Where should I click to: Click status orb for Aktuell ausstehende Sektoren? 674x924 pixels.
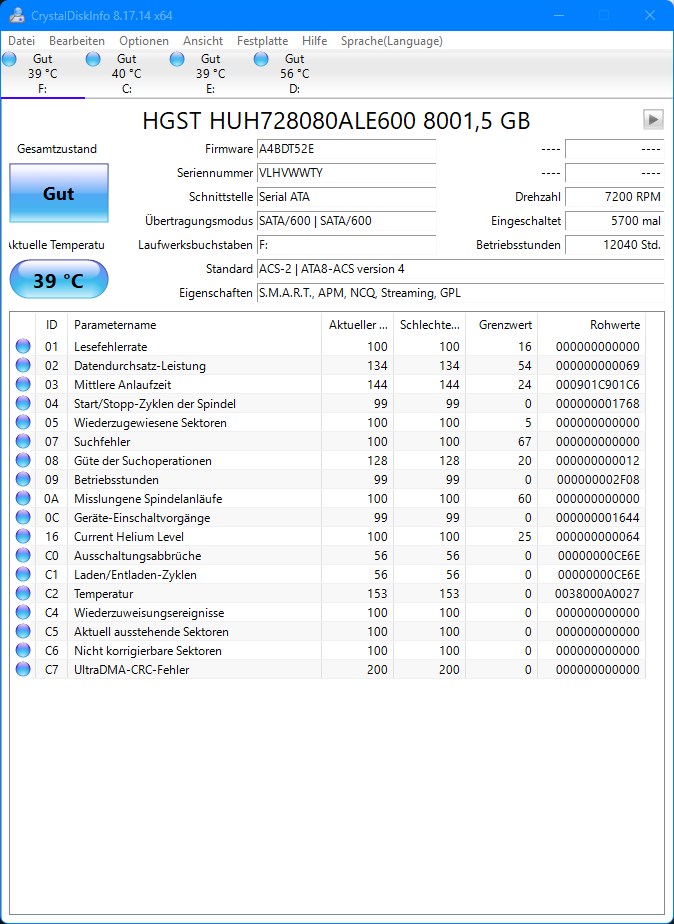(23, 632)
